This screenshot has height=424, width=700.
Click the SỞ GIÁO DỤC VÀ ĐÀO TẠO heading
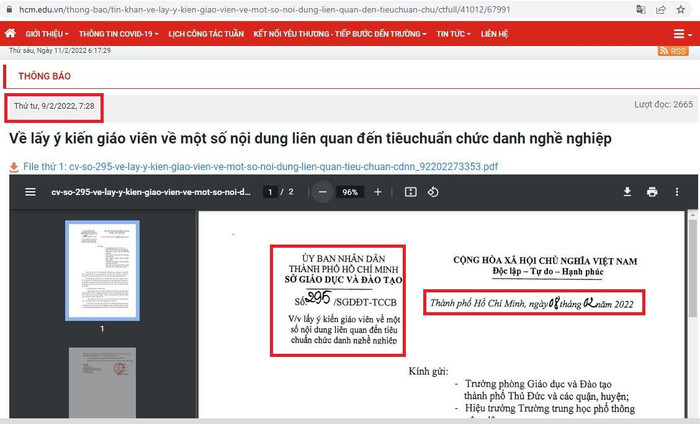343,280
